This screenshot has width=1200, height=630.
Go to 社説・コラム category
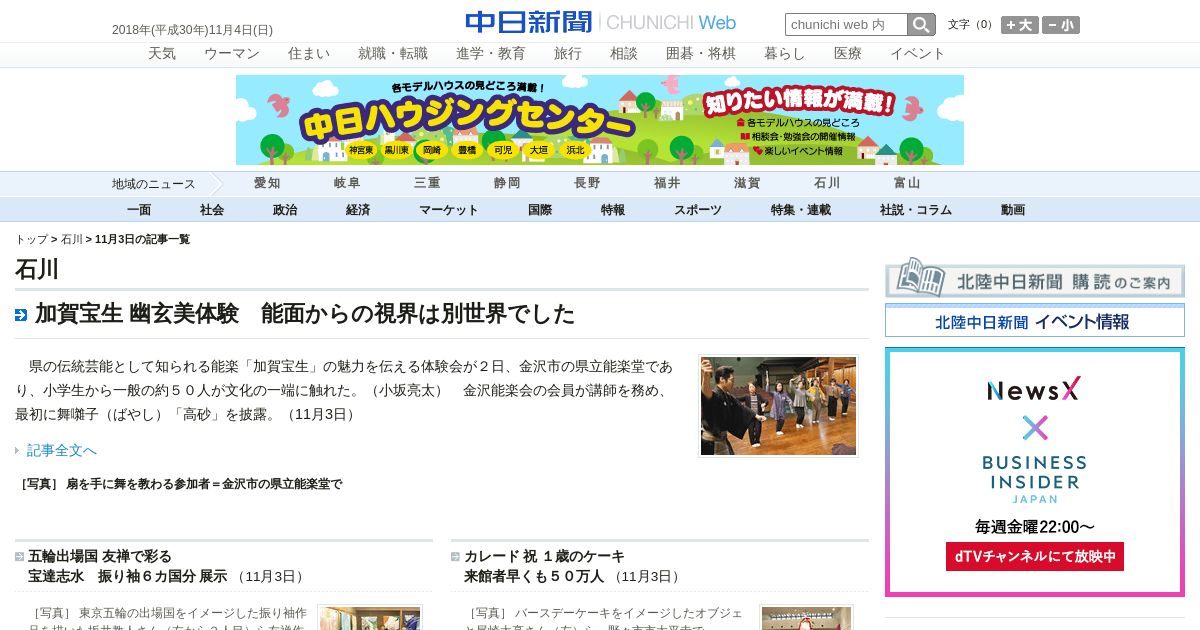point(916,210)
